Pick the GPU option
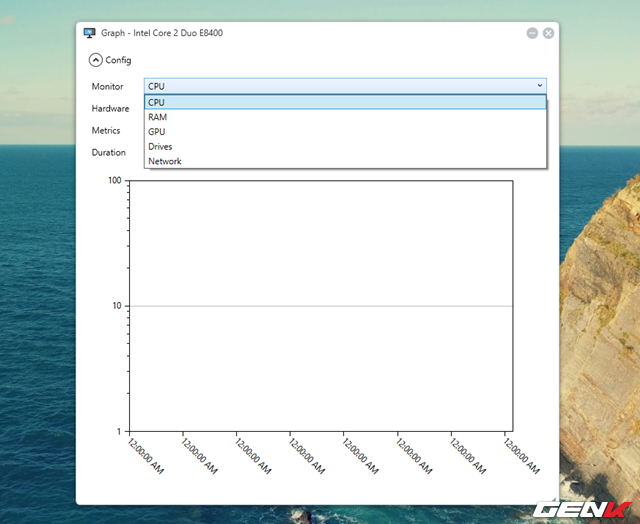 coord(157,132)
